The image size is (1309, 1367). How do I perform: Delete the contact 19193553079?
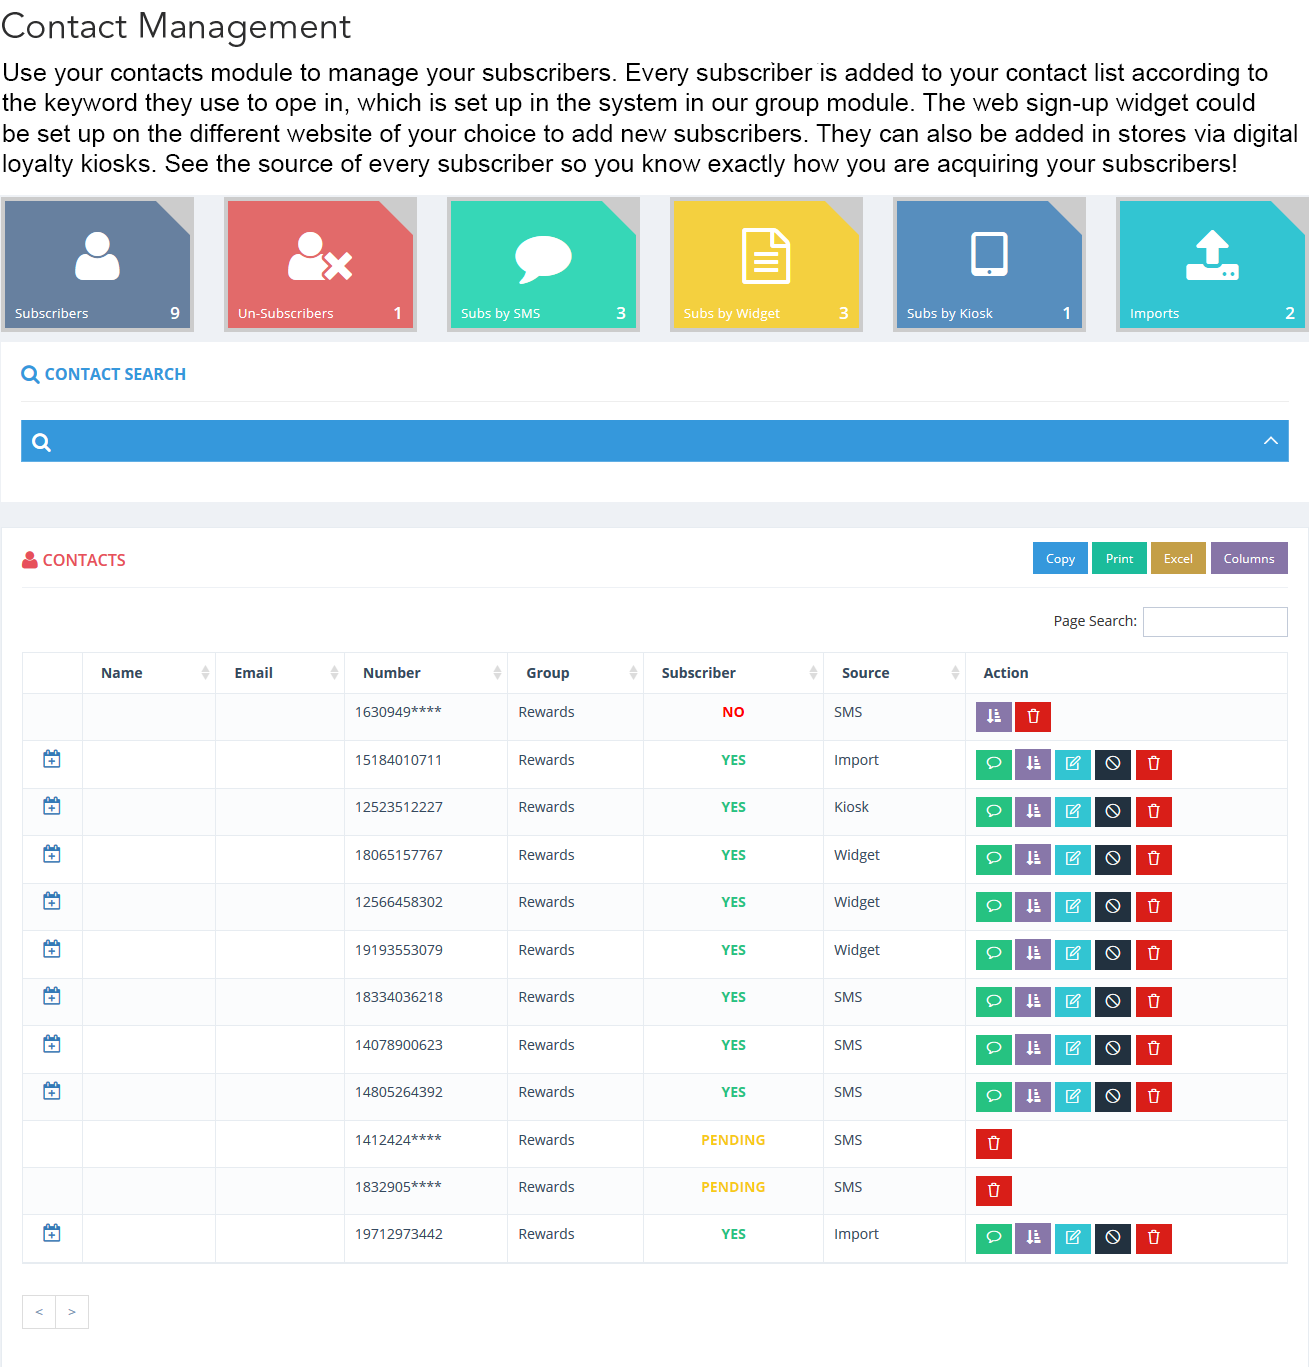tap(1153, 954)
